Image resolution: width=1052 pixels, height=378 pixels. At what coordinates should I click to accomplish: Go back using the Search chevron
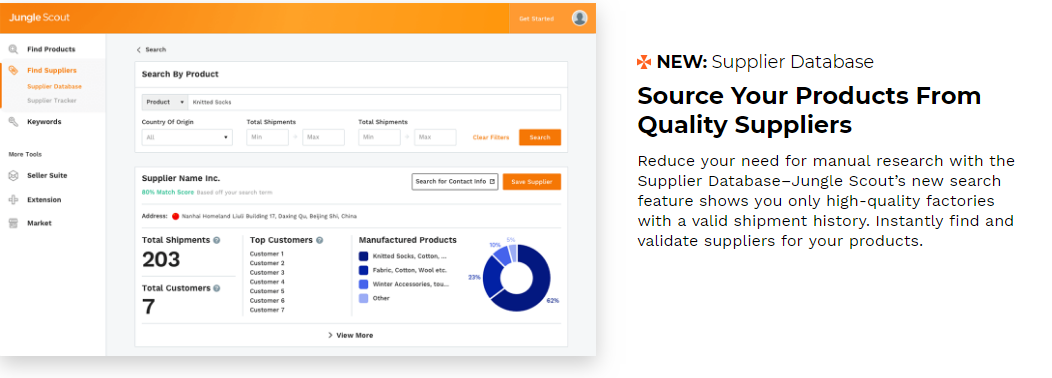[139, 50]
